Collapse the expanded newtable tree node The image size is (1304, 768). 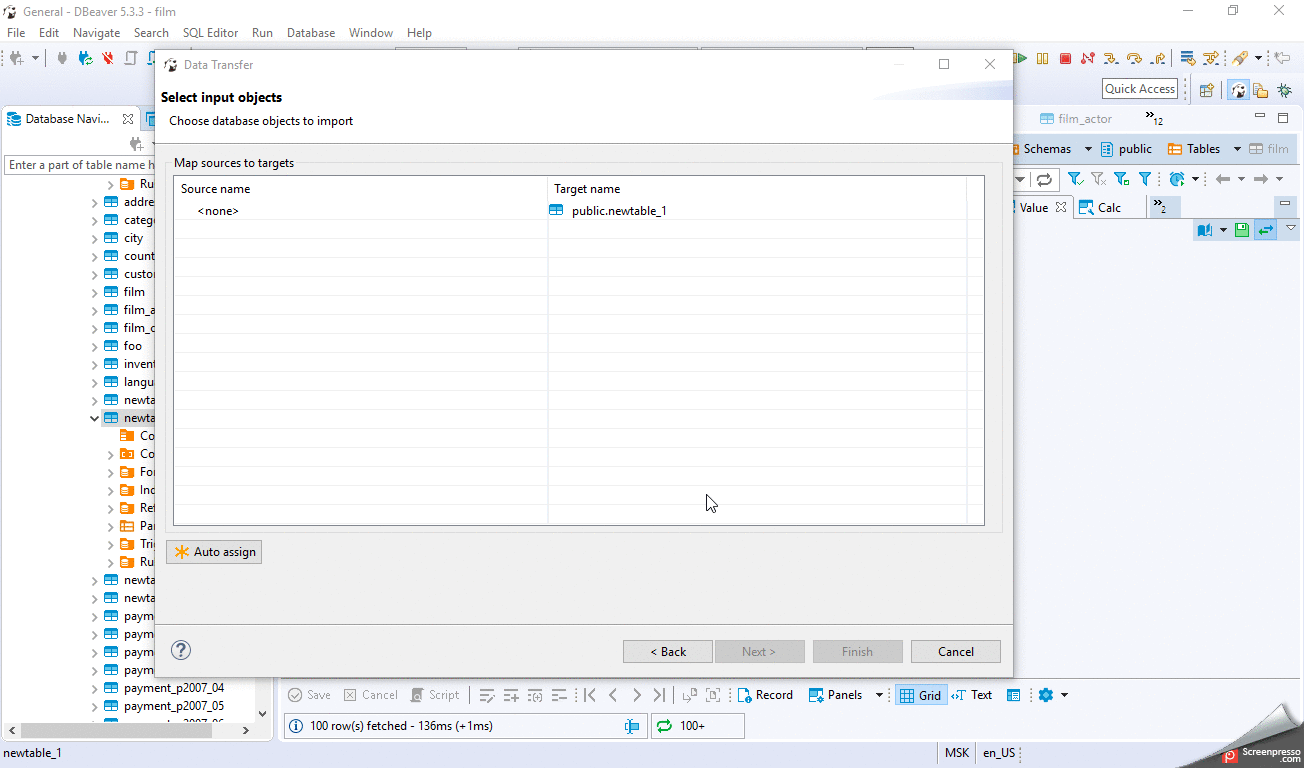tap(93, 418)
